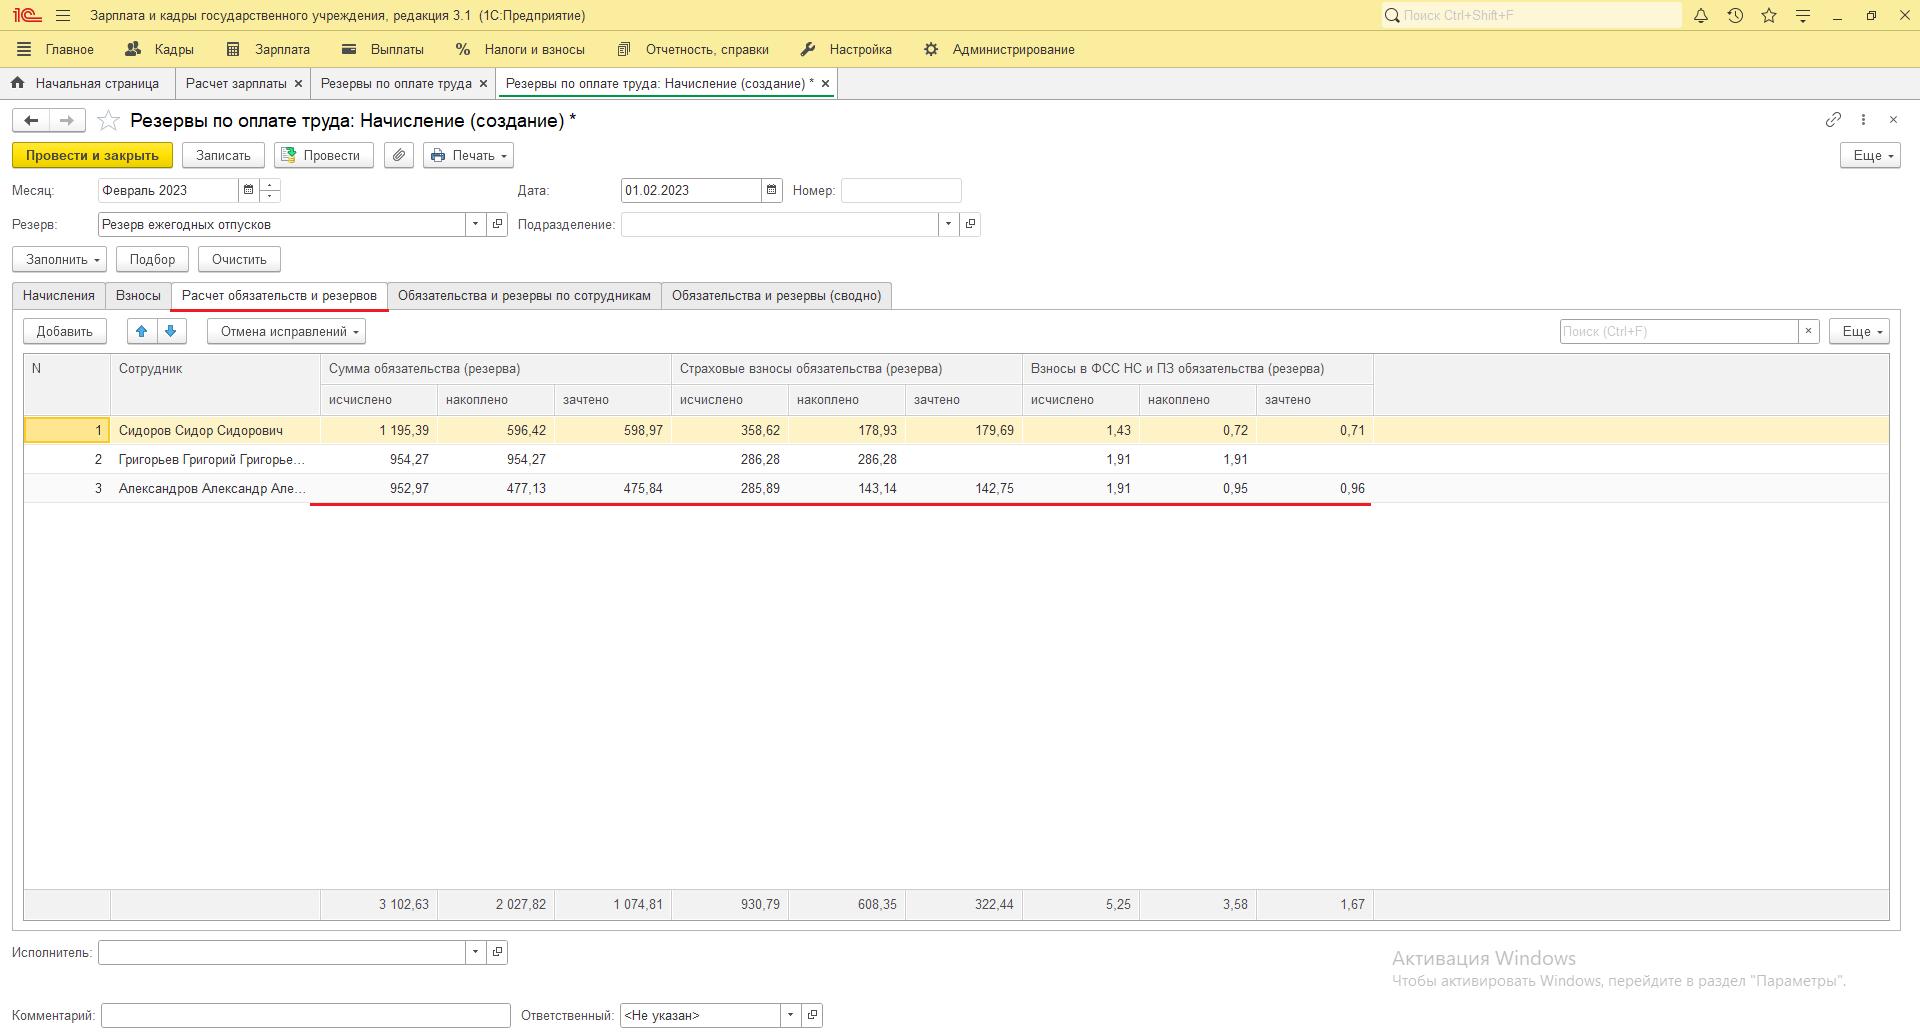Move row down with blue arrow
Viewport: 1920px width, 1035px height.
pos(171,332)
